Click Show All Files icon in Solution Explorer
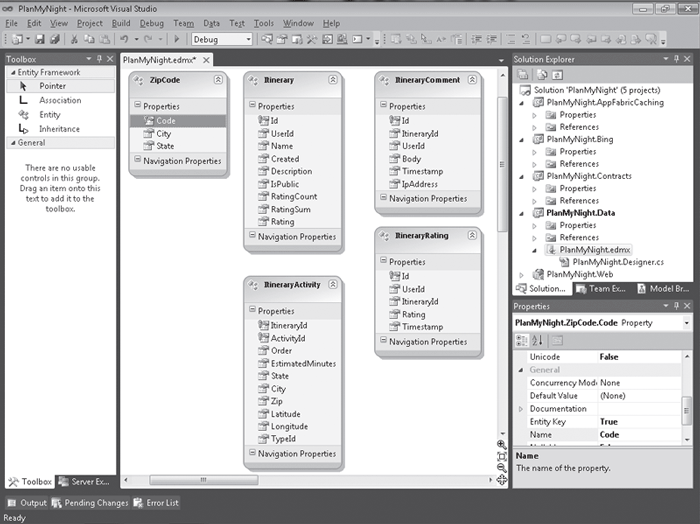Image resolution: width=700 pixels, height=524 pixels. pos(542,75)
